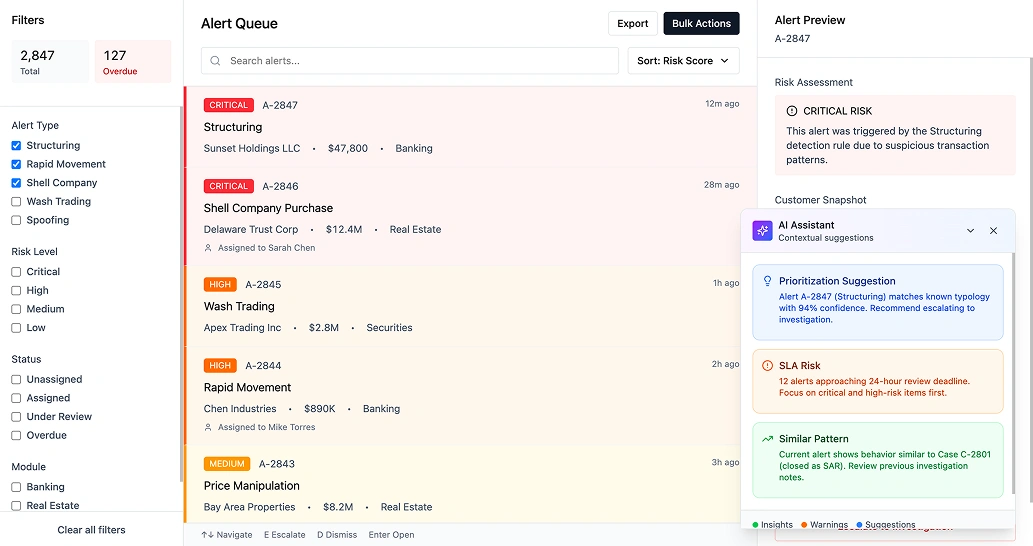The height and width of the screenshot is (546, 1033).
Task: Select the SLA Risk card
Action: tap(878, 381)
